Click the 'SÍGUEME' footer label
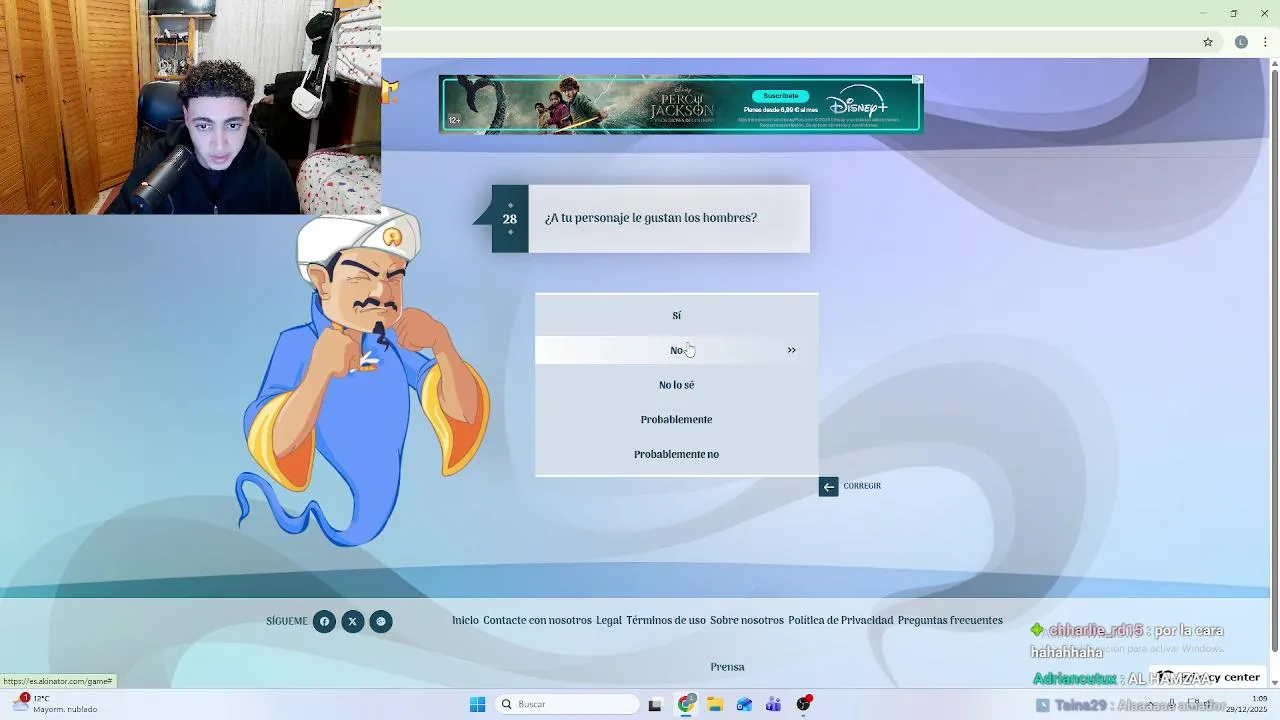The image size is (1280, 720). click(x=287, y=621)
